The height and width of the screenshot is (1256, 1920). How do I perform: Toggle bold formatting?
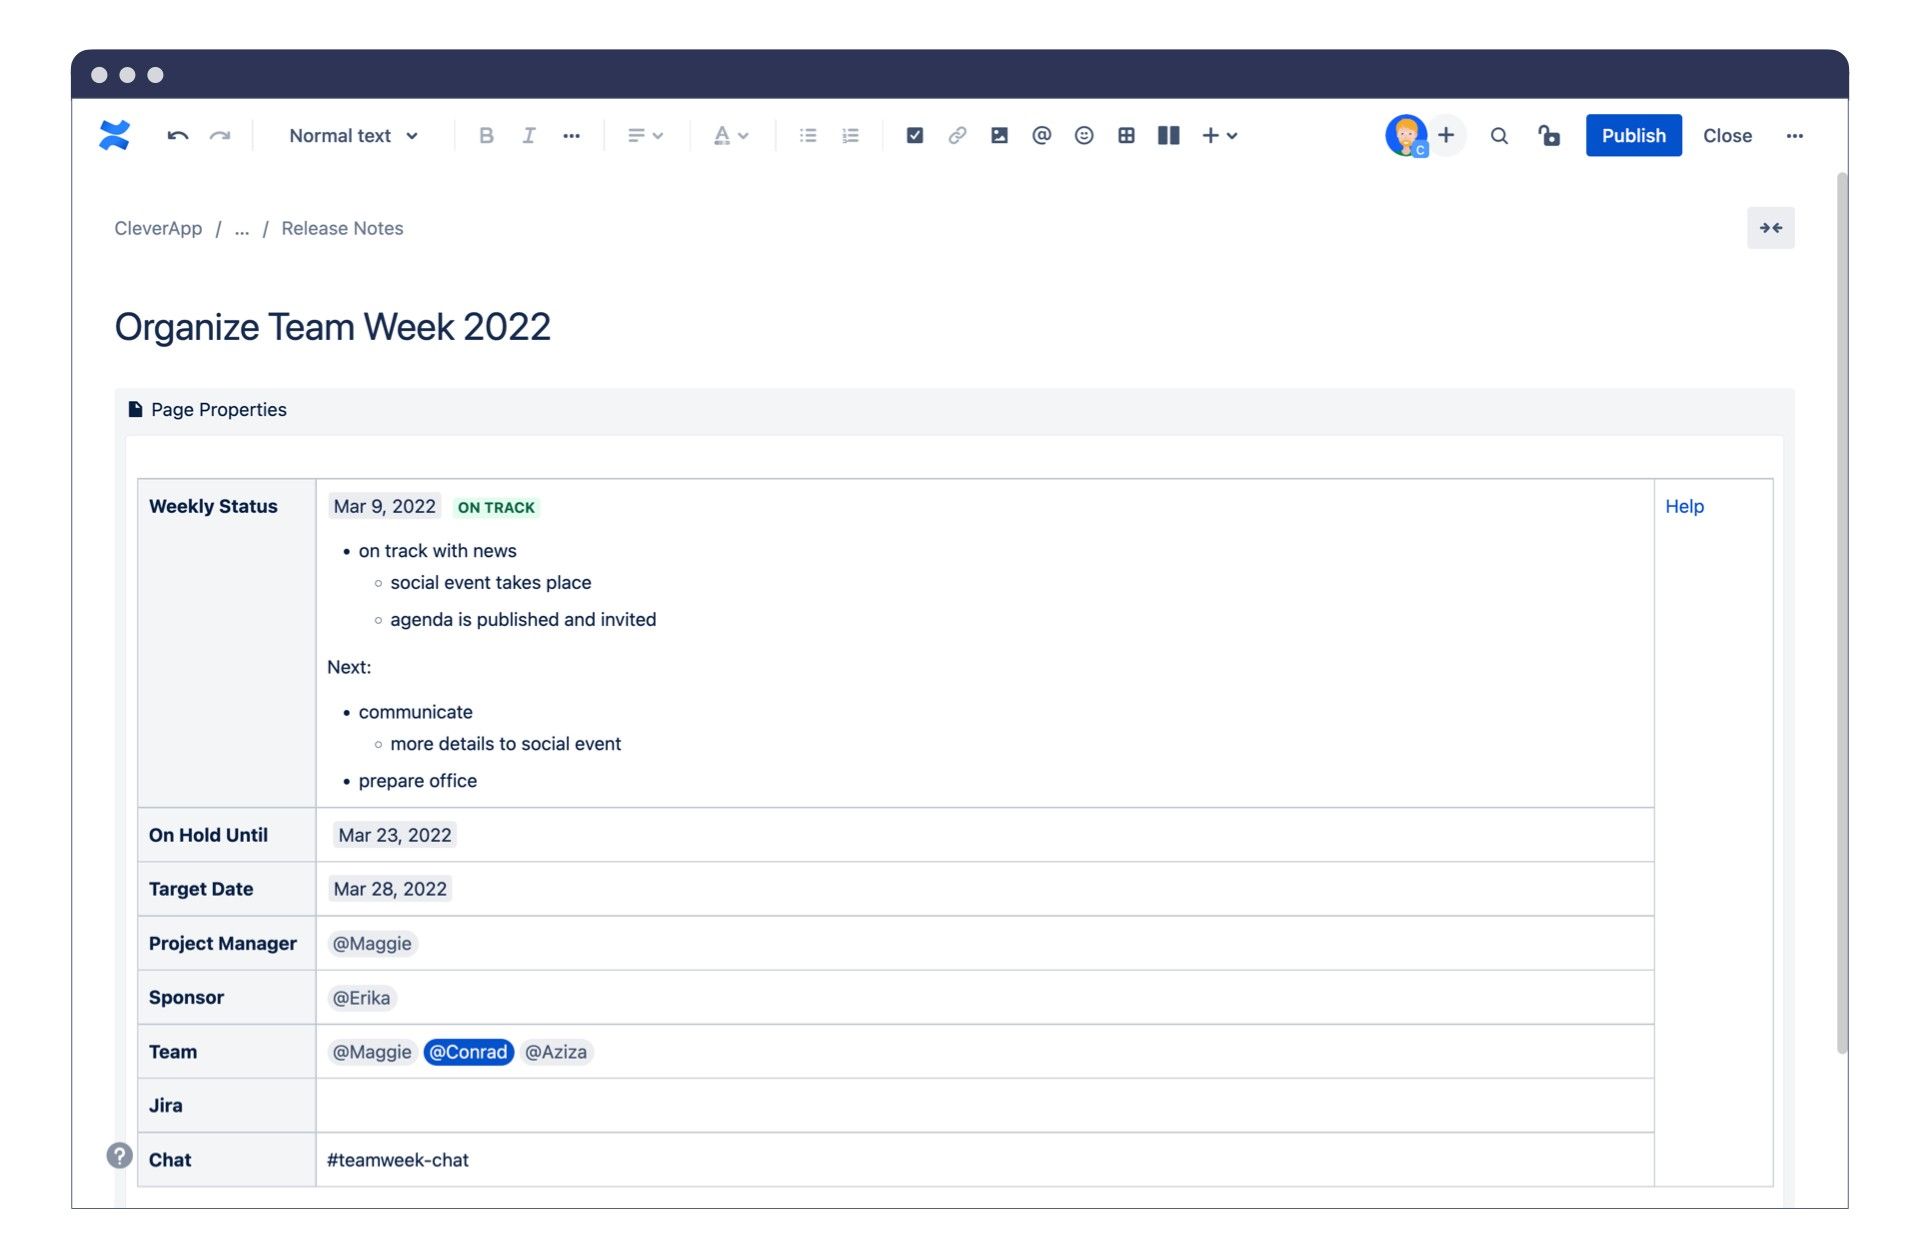(486, 136)
